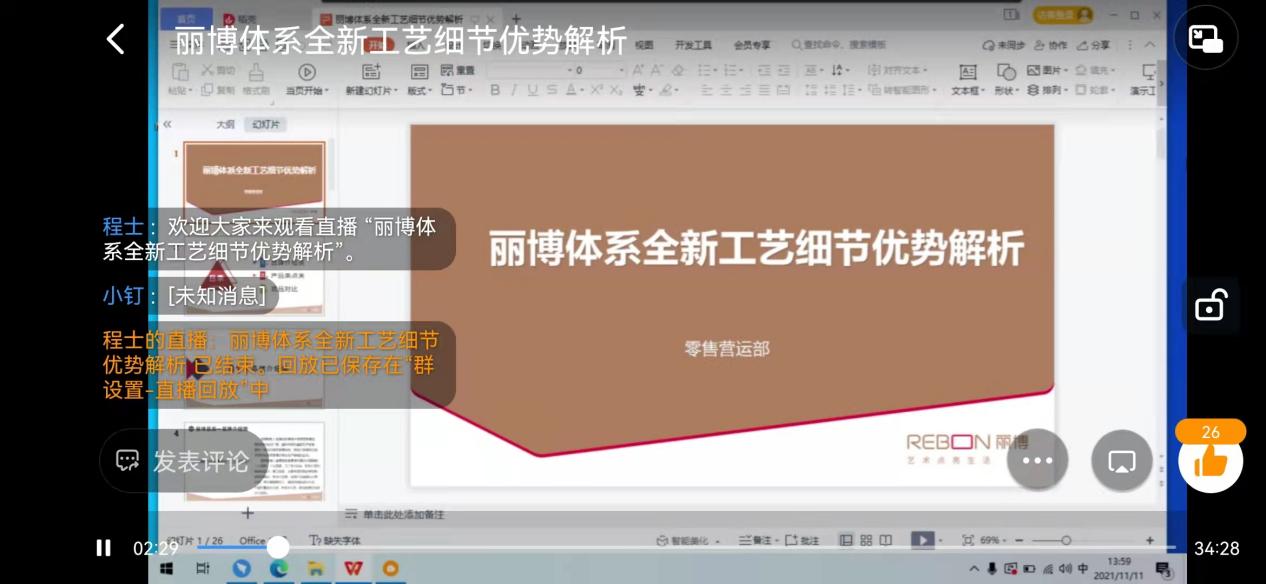
Task: Go back using the left arrow
Action: click(x=116, y=39)
